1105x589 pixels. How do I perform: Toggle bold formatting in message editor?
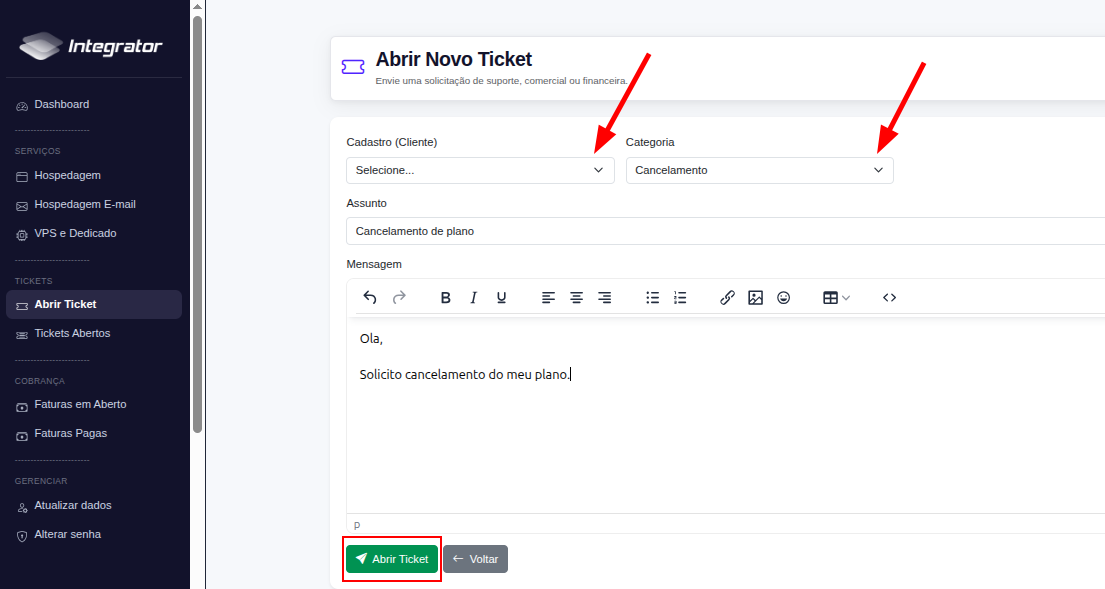point(446,298)
